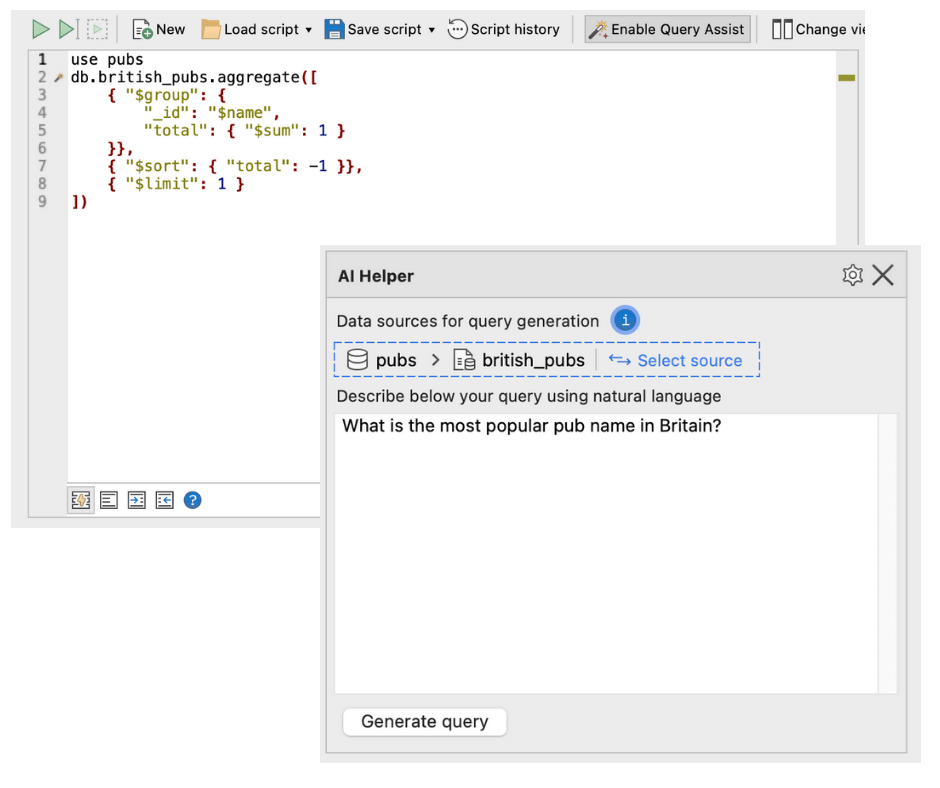
Task: Toggle the lightning auto-format icon below editor
Action: click(x=81, y=500)
